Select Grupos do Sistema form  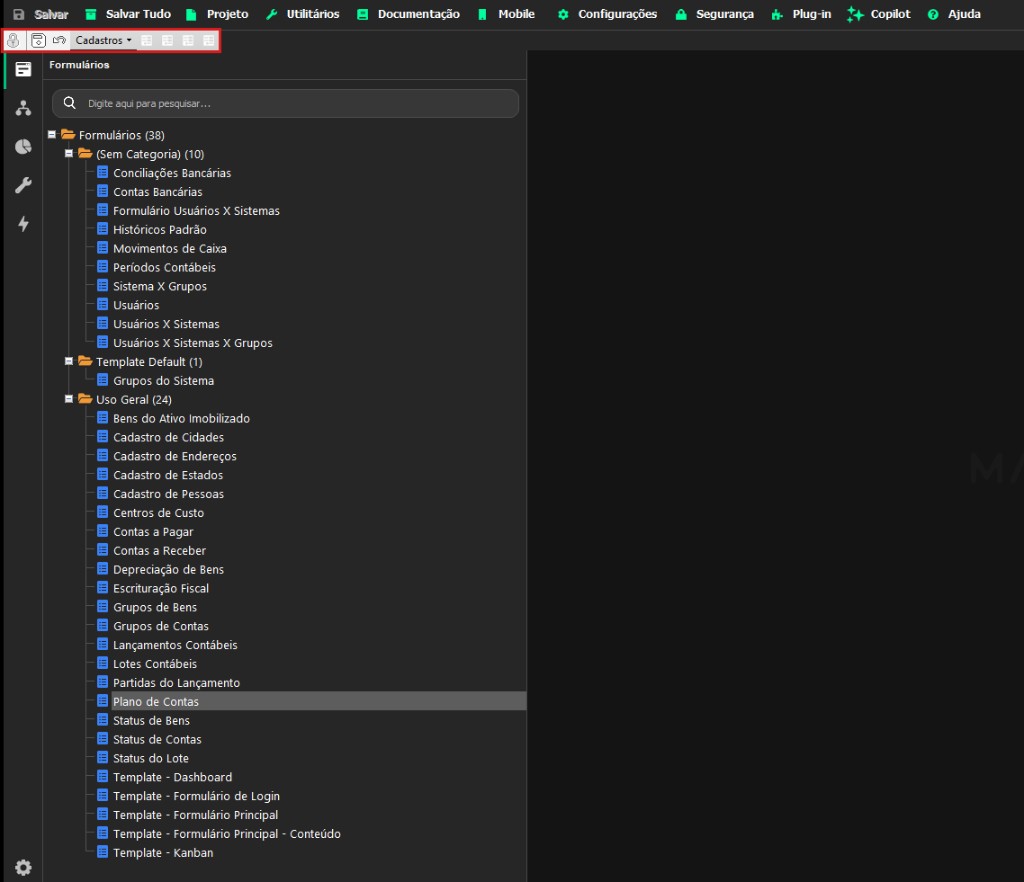click(x=163, y=381)
